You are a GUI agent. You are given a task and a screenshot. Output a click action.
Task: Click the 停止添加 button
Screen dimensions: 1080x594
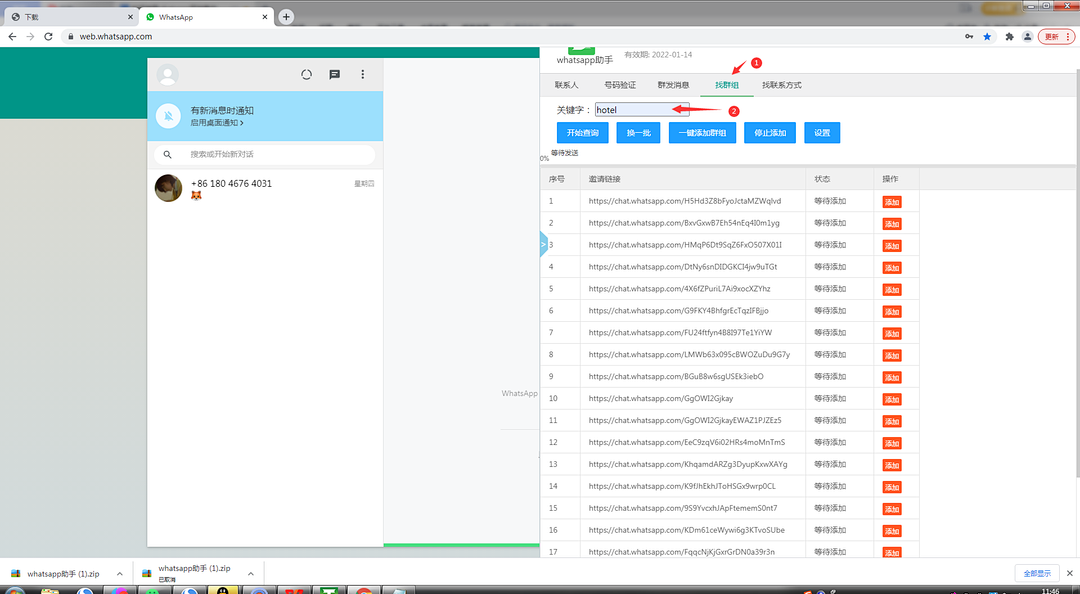click(770, 133)
